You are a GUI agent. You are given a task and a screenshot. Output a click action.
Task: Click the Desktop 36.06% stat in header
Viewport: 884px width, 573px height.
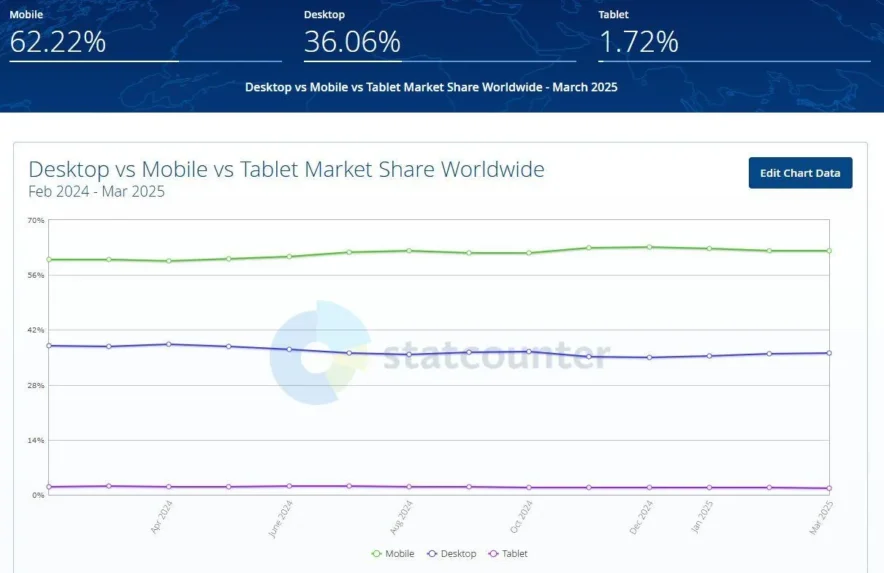[x=352, y=41]
